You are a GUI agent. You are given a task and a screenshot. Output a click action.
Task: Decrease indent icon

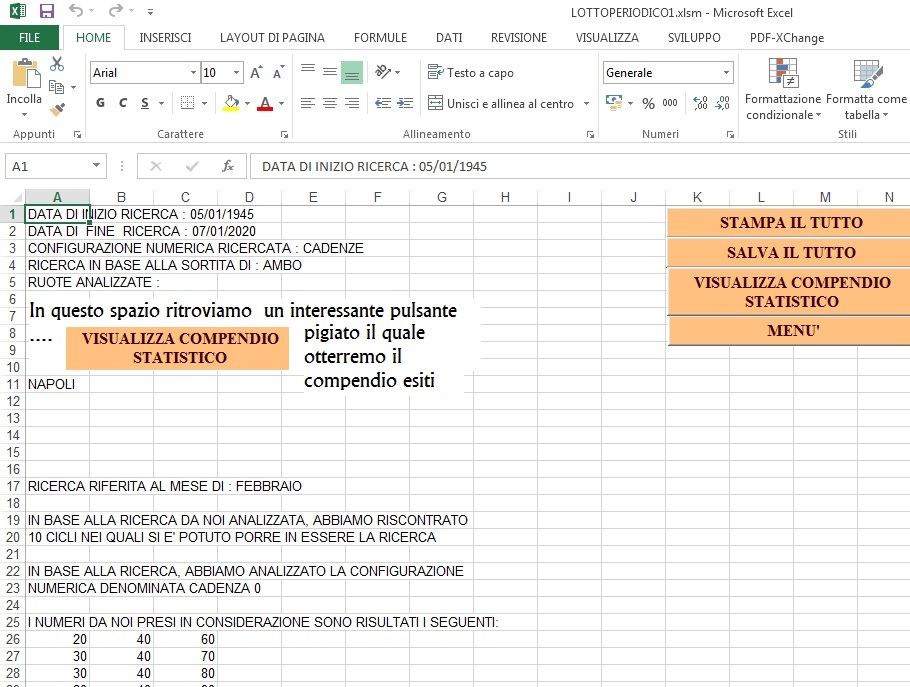(382, 103)
